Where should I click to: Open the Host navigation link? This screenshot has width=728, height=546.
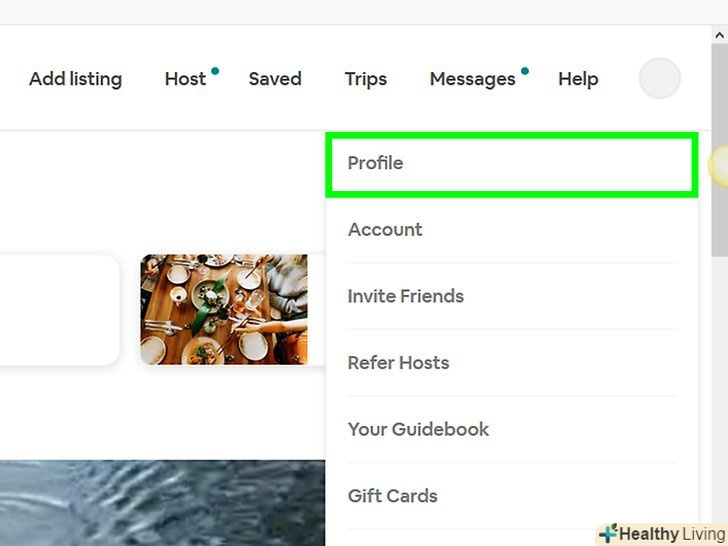point(185,79)
